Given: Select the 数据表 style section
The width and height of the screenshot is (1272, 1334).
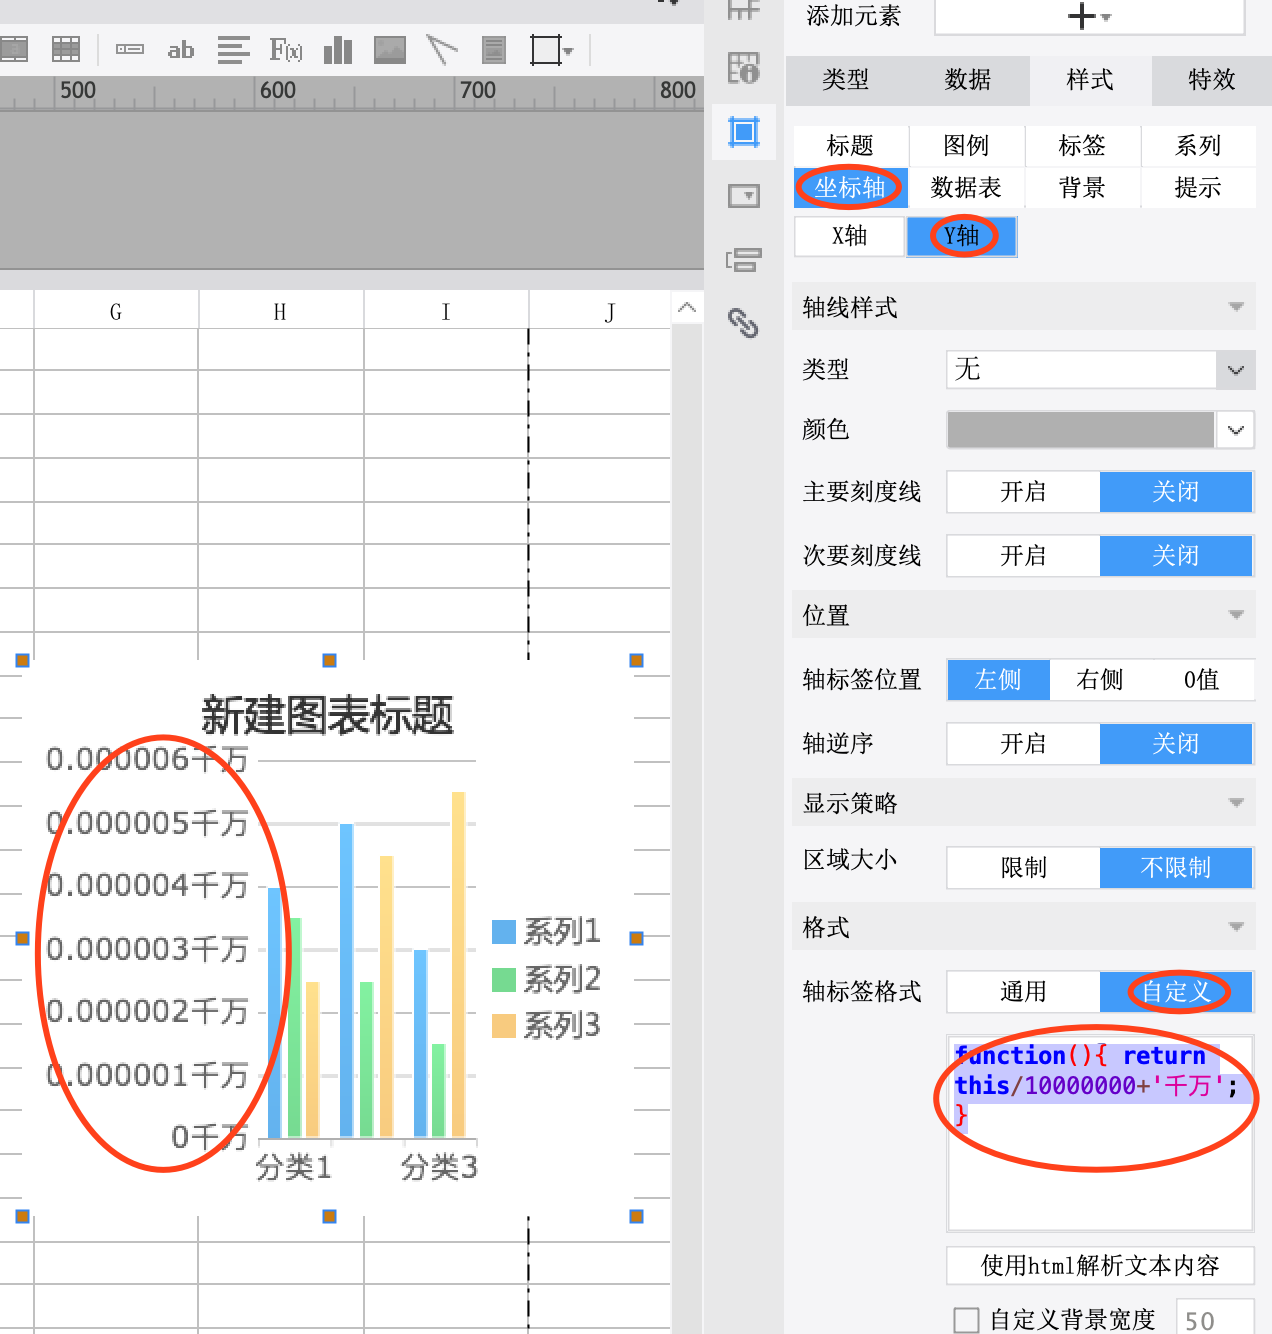Looking at the screenshot, I should pyautogui.click(x=967, y=188).
